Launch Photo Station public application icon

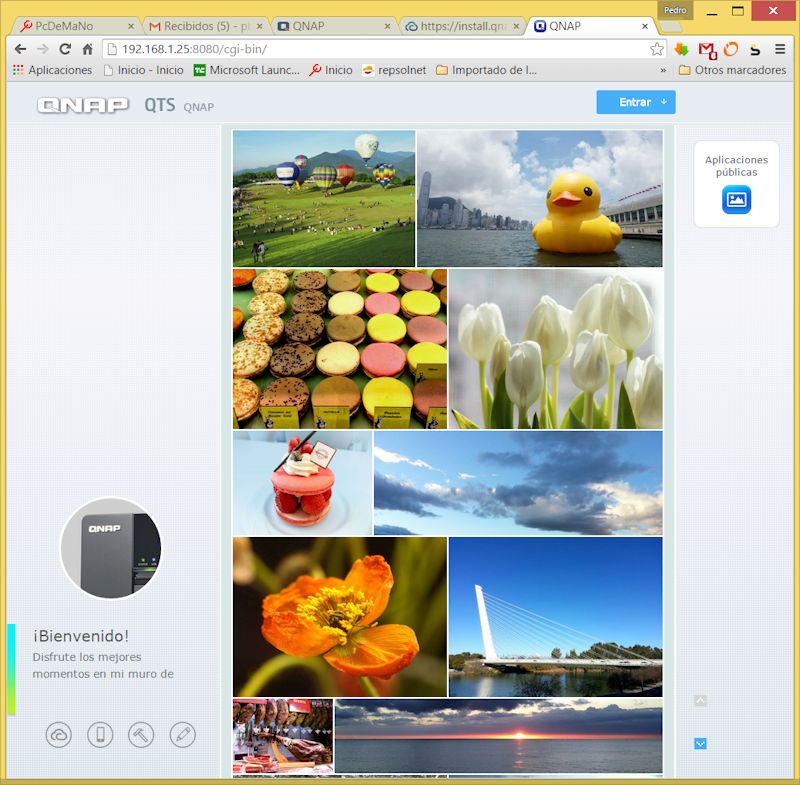pos(736,200)
